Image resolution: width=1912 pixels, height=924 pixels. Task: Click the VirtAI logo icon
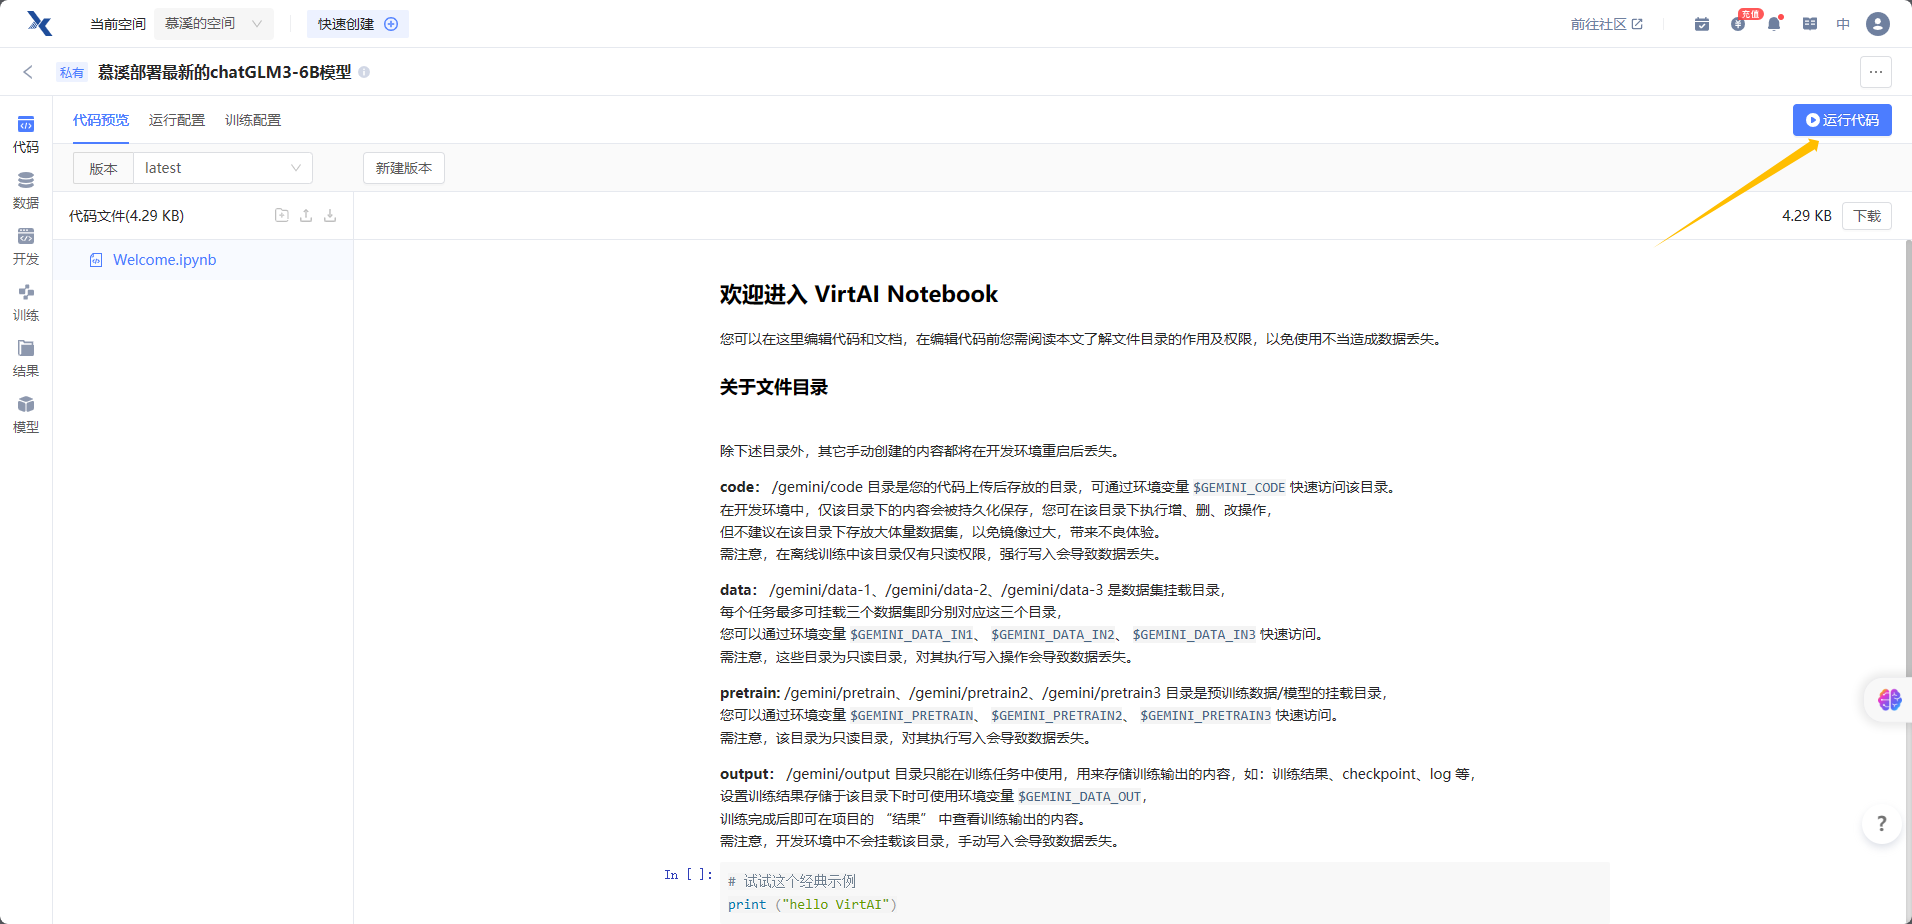point(39,23)
